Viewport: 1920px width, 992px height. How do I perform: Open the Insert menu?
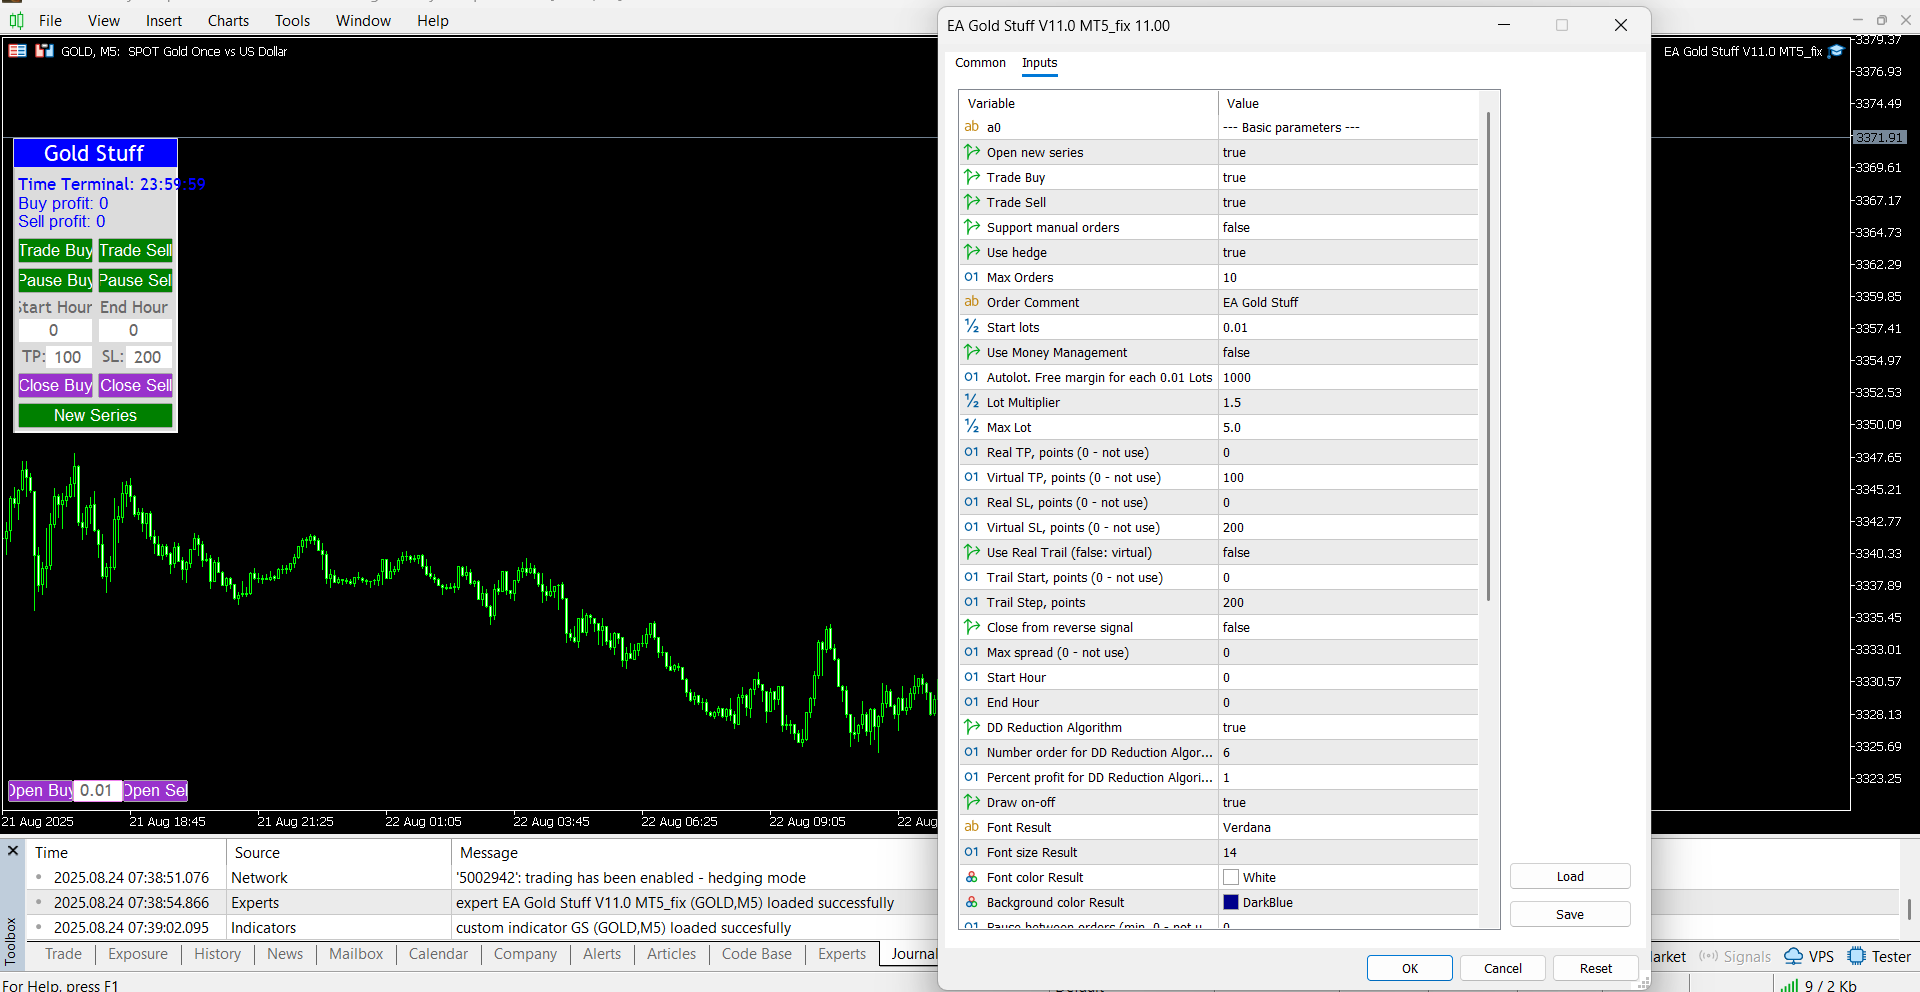click(164, 20)
